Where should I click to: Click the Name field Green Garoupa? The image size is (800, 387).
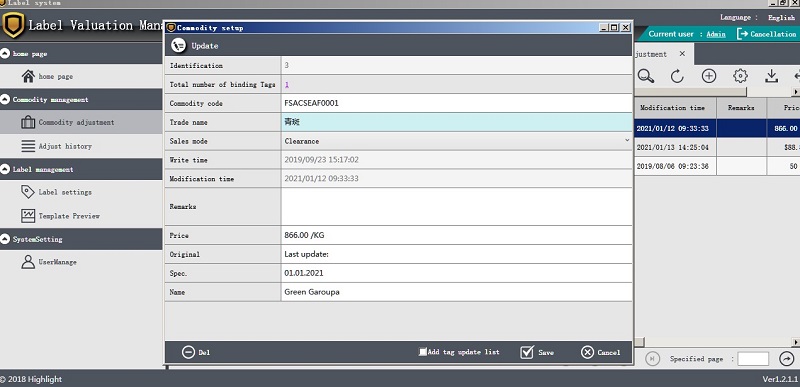click(457, 292)
